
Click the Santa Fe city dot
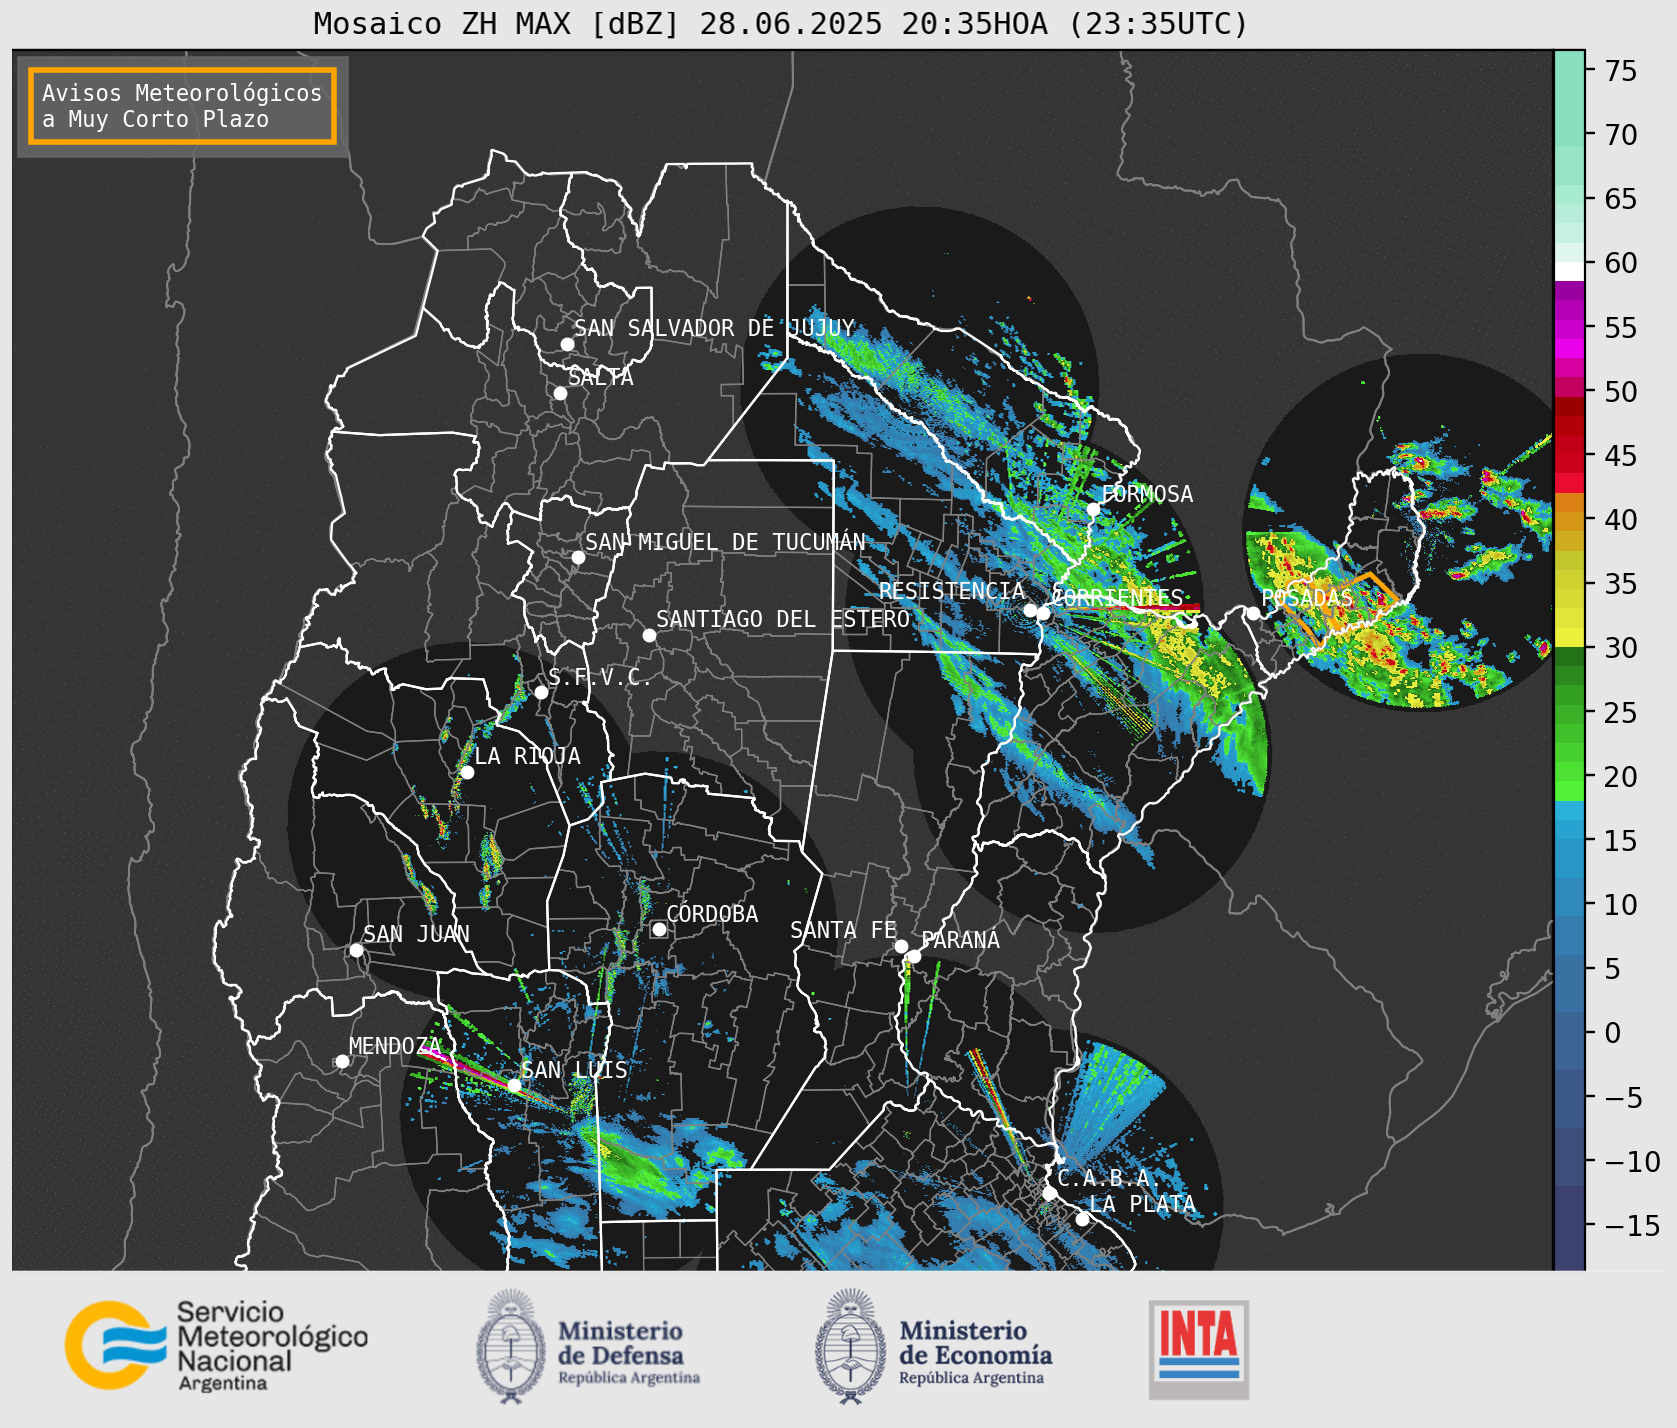(x=901, y=946)
